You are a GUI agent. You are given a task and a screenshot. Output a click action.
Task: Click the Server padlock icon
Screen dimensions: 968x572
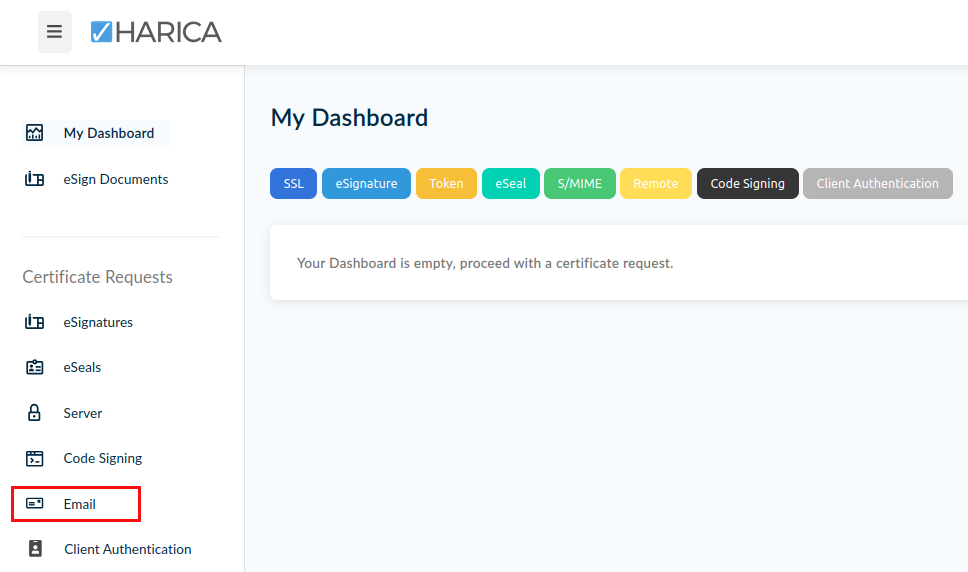[35, 413]
